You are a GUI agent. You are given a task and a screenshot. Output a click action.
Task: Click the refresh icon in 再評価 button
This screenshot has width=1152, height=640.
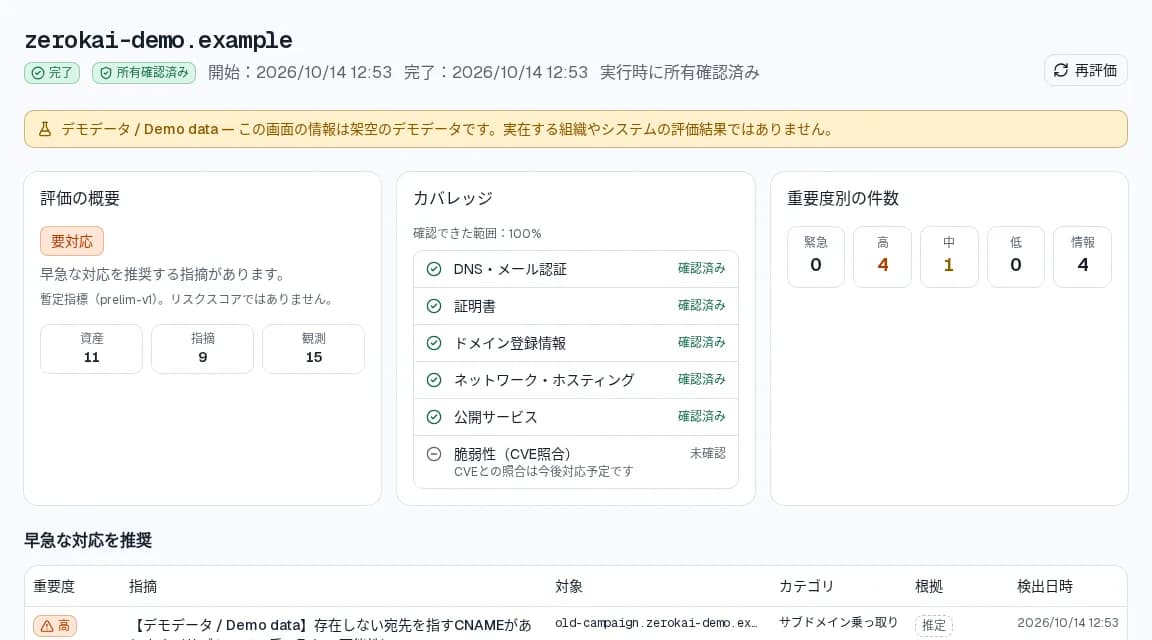[x=1061, y=71]
